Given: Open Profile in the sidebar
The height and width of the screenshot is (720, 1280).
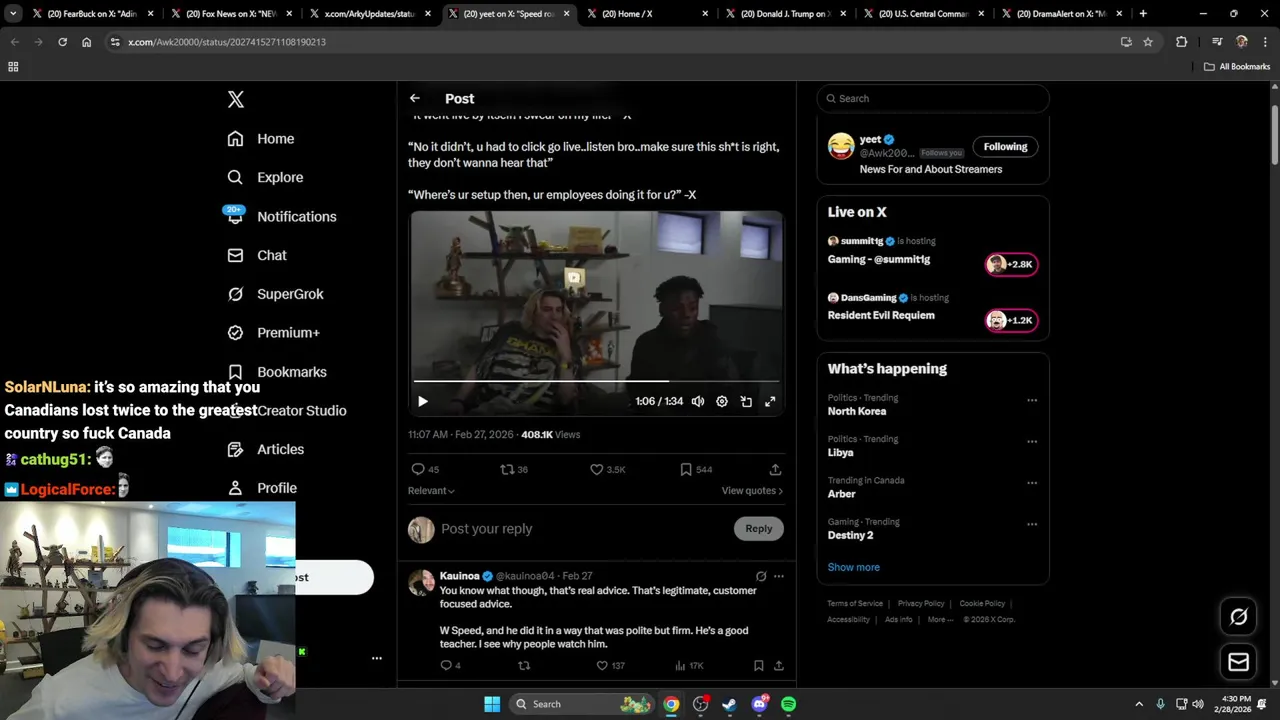Looking at the screenshot, I should point(262,488).
